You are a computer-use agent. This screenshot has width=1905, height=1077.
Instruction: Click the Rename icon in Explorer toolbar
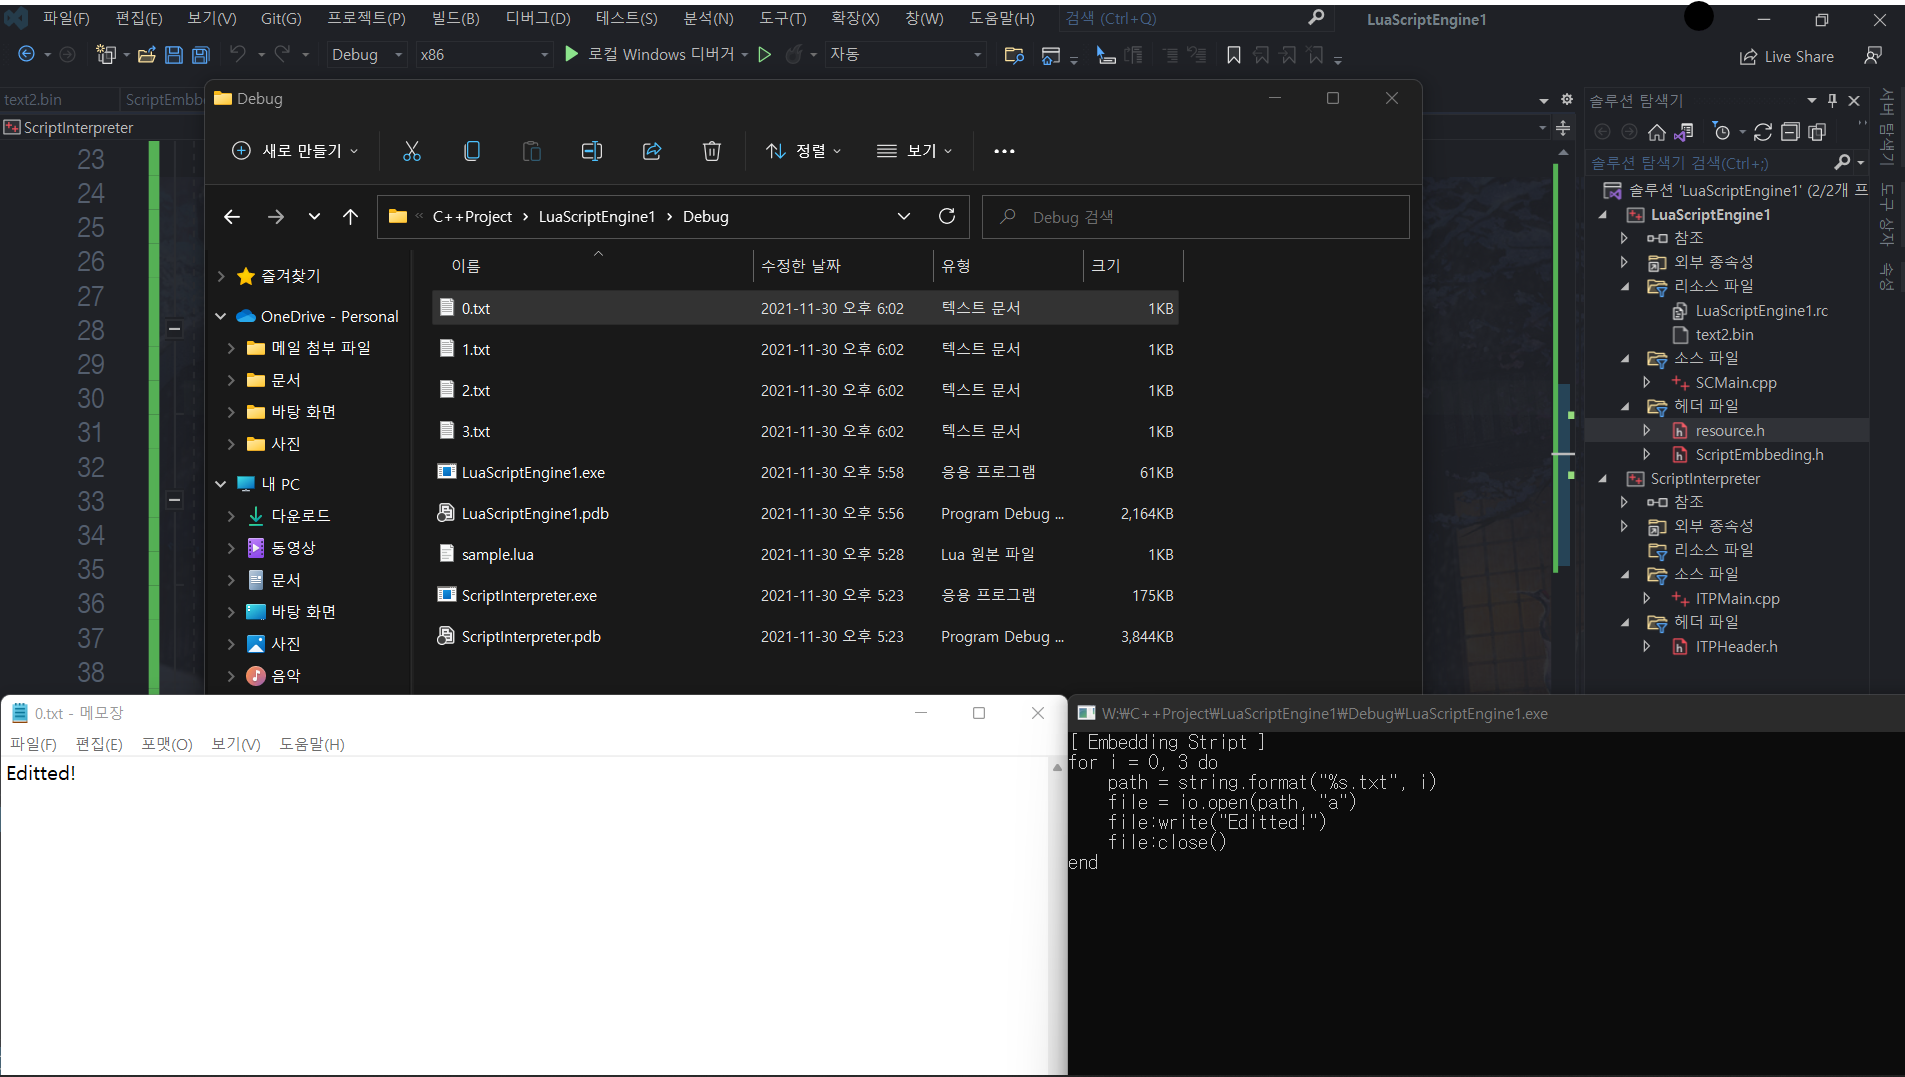592,151
